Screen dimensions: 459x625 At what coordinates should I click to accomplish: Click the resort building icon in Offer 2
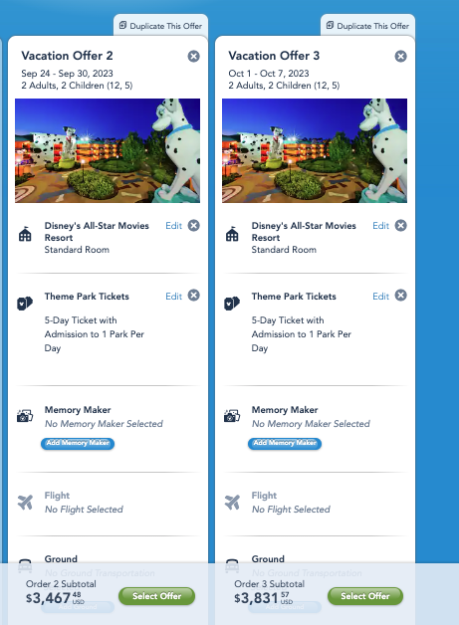[25, 234]
